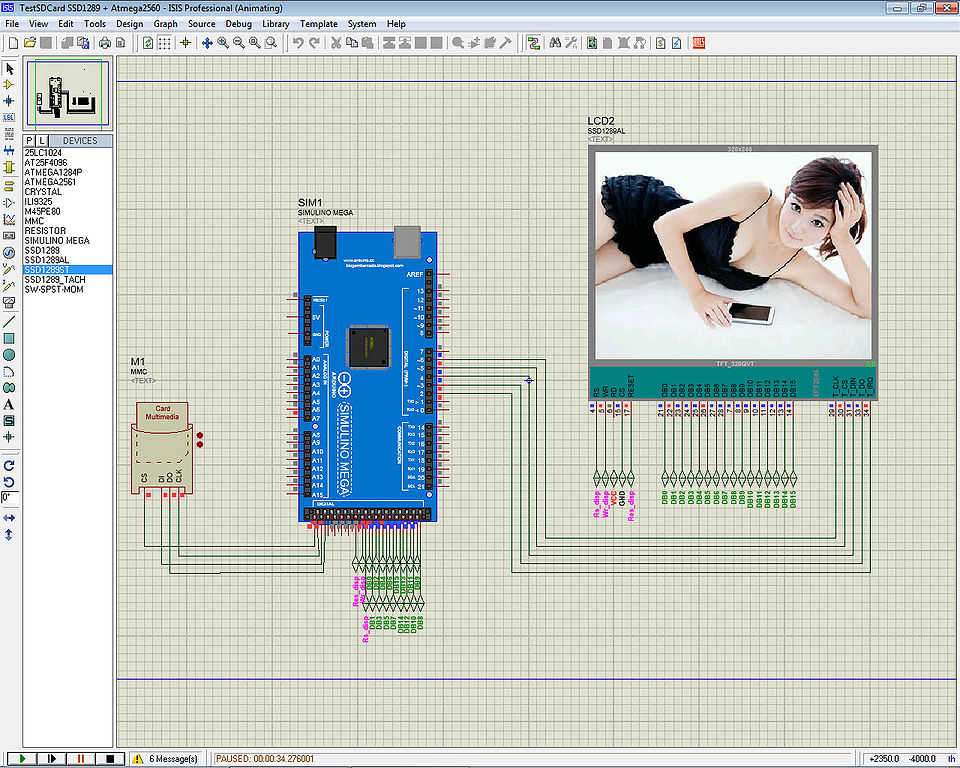
Task: Create a new design file
Action: (x=13, y=43)
